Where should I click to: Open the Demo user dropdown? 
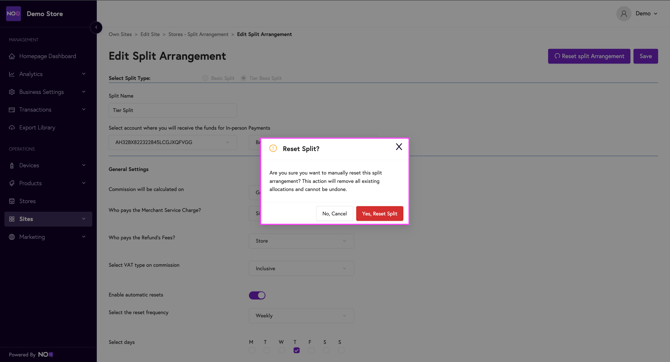pos(646,14)
